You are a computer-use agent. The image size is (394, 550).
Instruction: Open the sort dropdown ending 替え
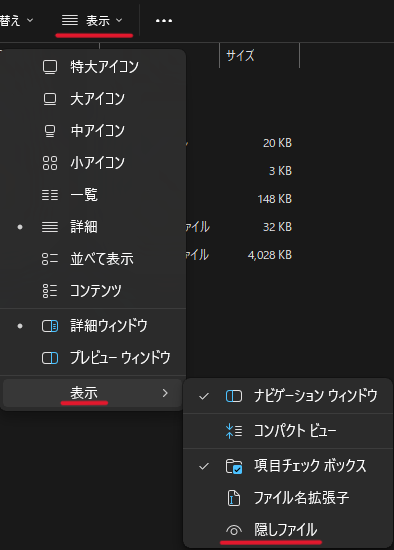[x=16, y=20]
